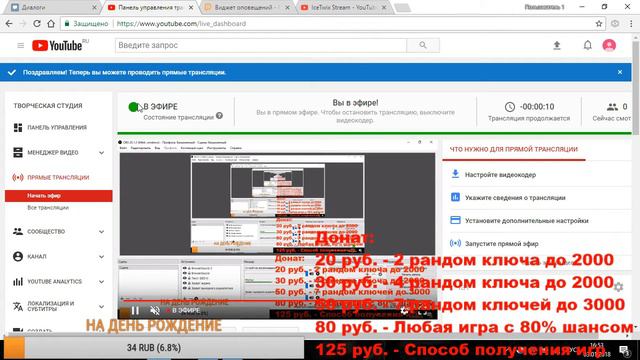Click the current viewers people icon
This screenshot has width=640, height=360.
pyautogui.click(x=612, y=107)
